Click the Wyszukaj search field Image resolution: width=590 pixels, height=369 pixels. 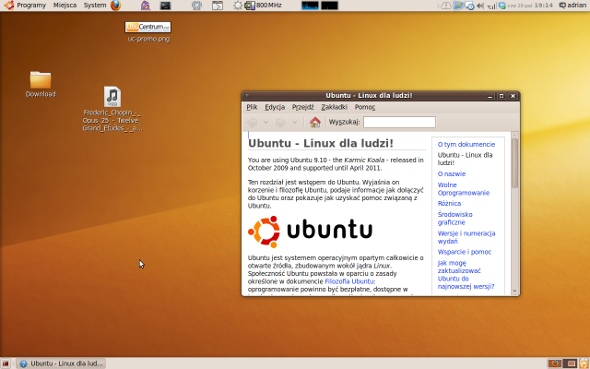pyautogui.click(x=399, y=122)
